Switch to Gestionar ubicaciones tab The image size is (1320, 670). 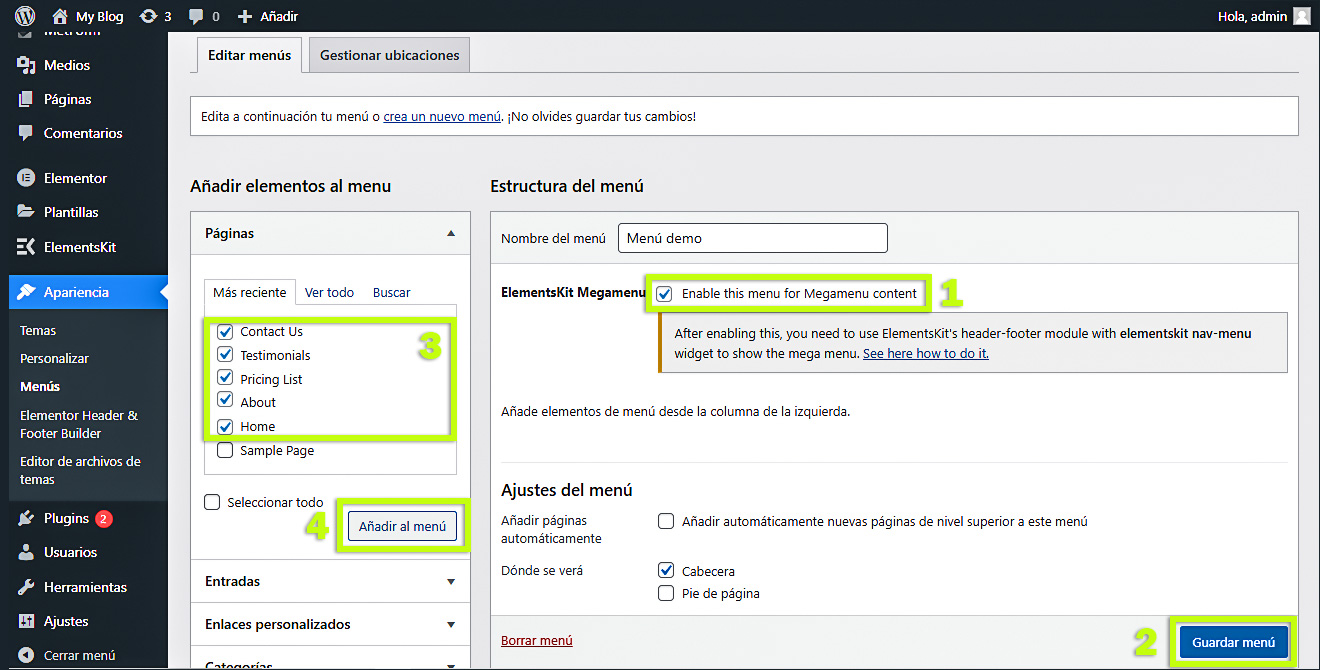(389, 55)
